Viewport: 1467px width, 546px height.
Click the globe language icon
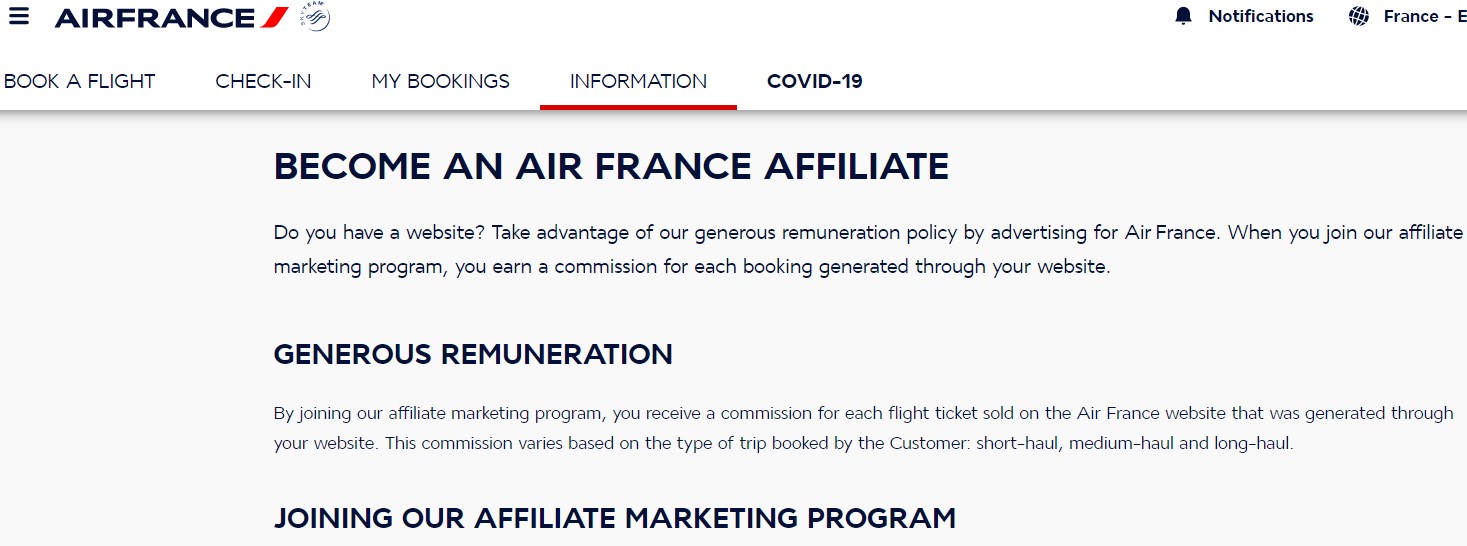[x=1358, y=16]
